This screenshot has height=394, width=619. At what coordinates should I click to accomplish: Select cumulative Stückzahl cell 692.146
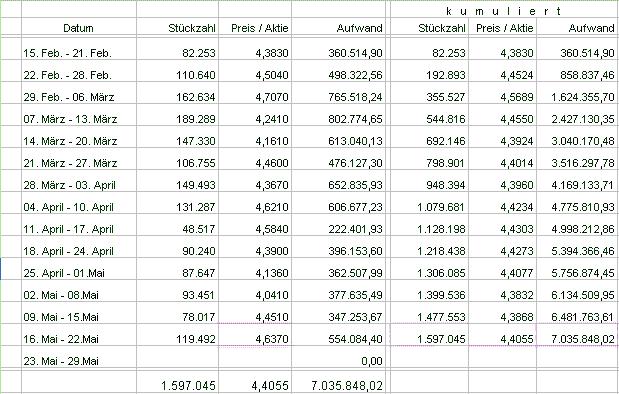(430, 141)
